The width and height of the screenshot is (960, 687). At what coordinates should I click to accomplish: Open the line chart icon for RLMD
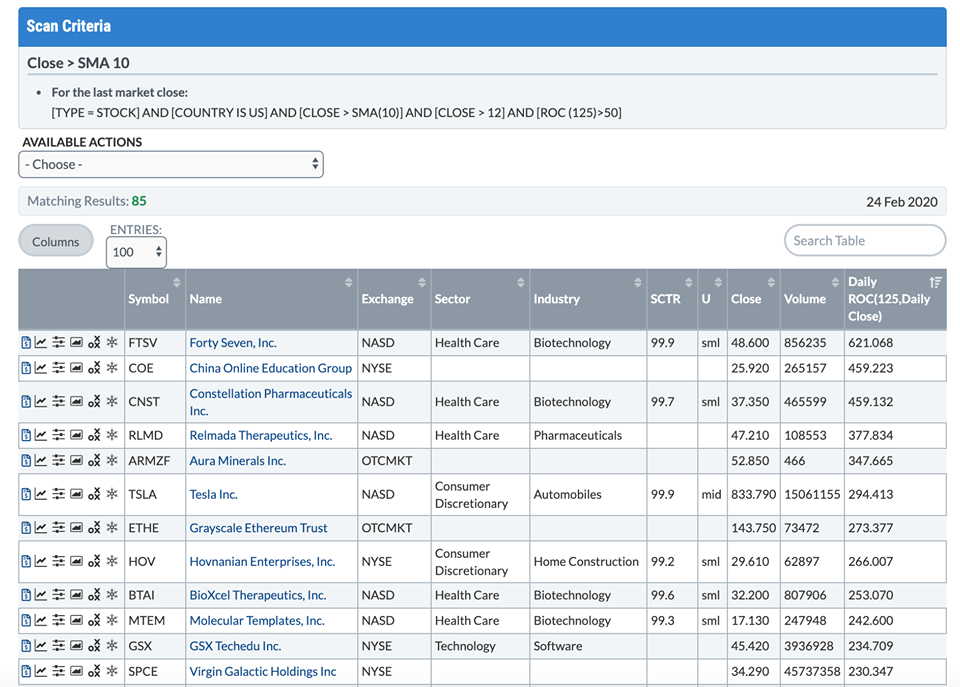tap(40, 435)
